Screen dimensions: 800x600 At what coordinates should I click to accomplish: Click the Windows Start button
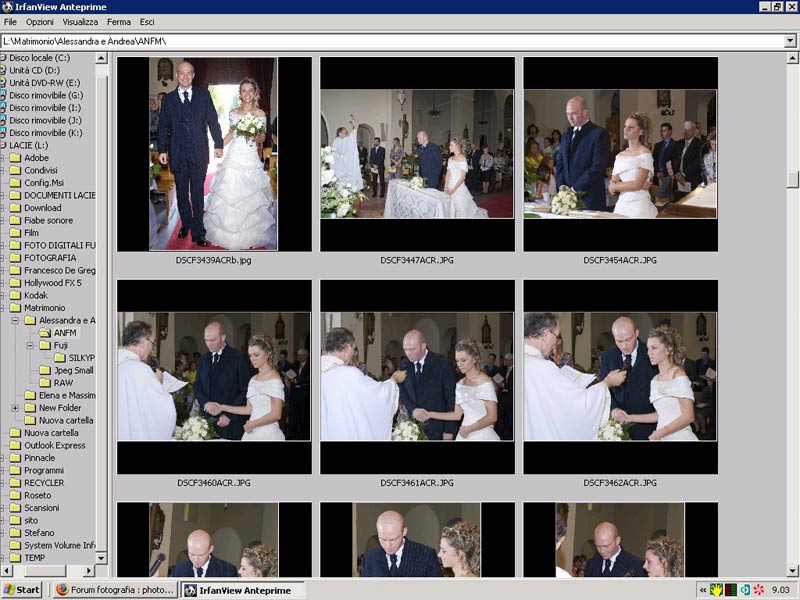(x=21, y=590)
